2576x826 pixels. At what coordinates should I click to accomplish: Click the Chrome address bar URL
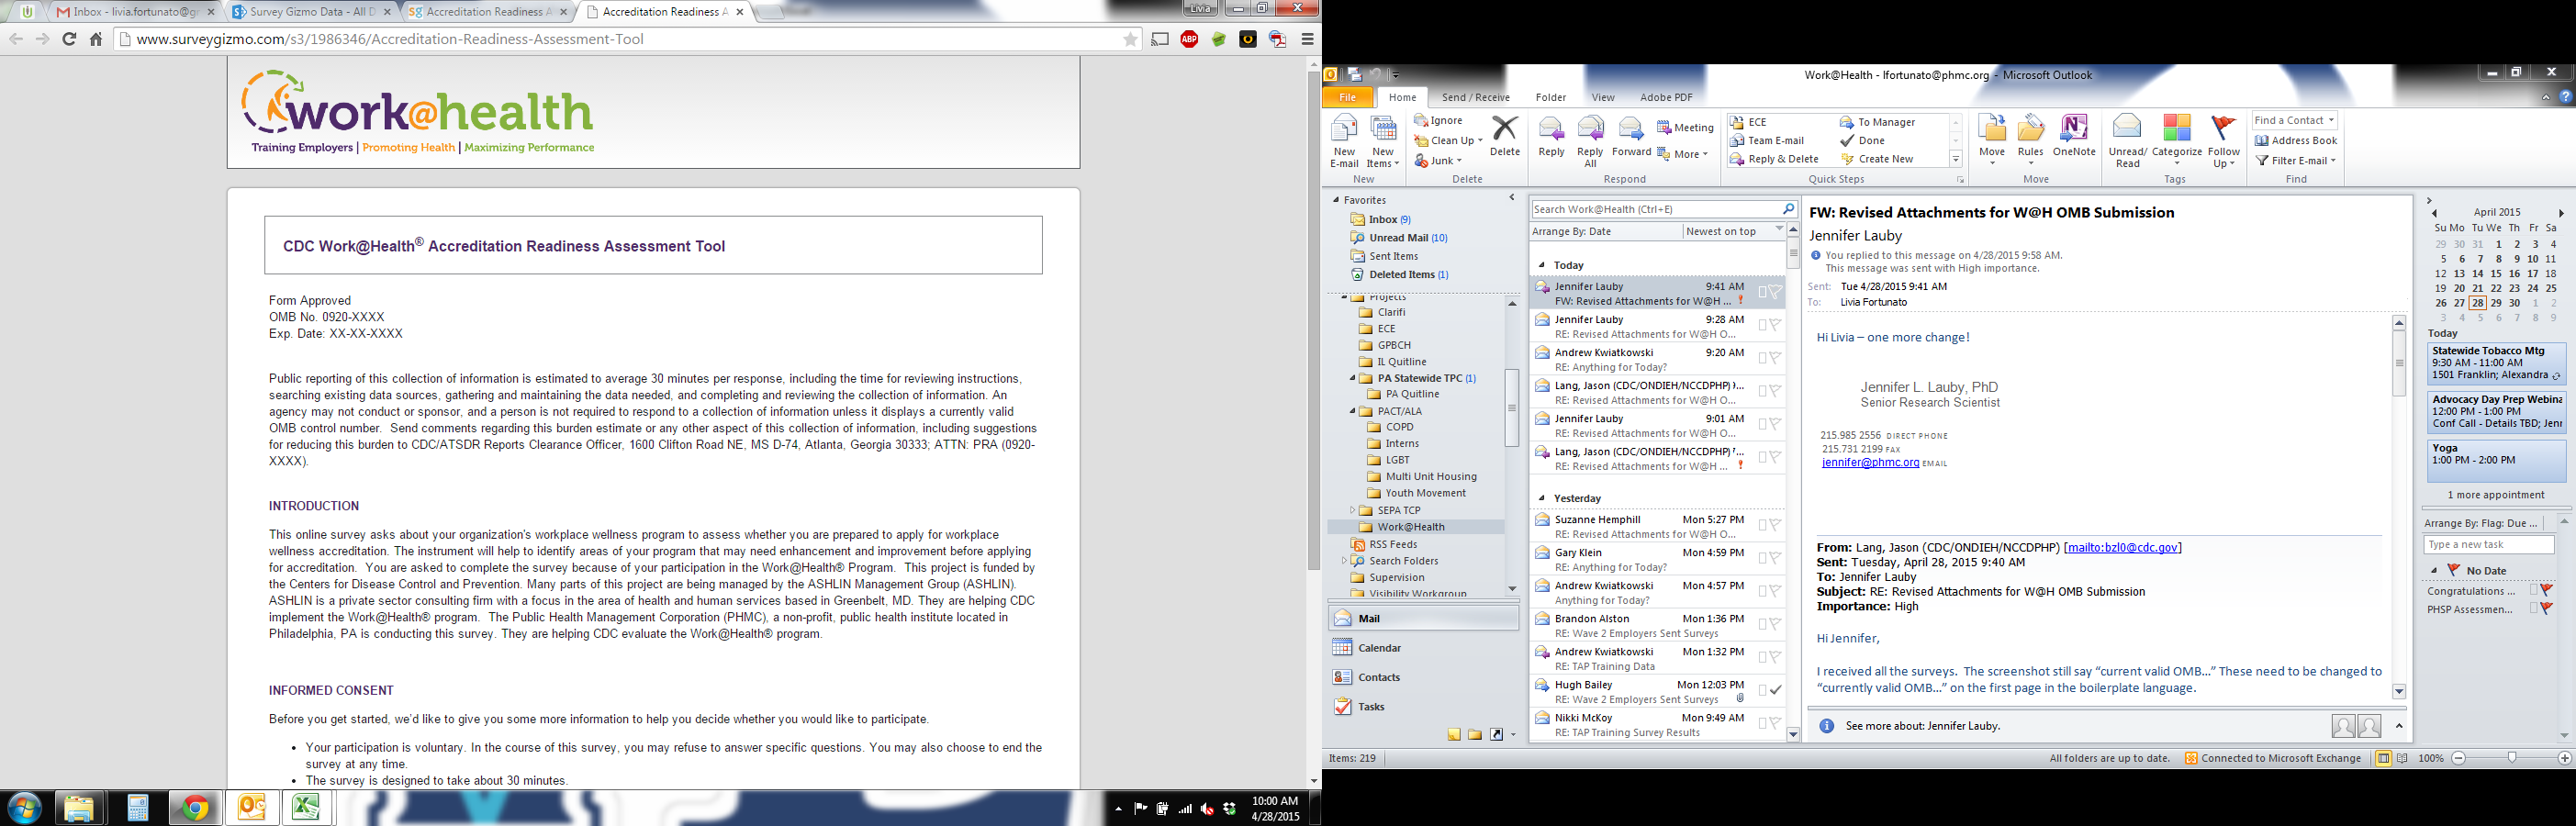point(390,39)
